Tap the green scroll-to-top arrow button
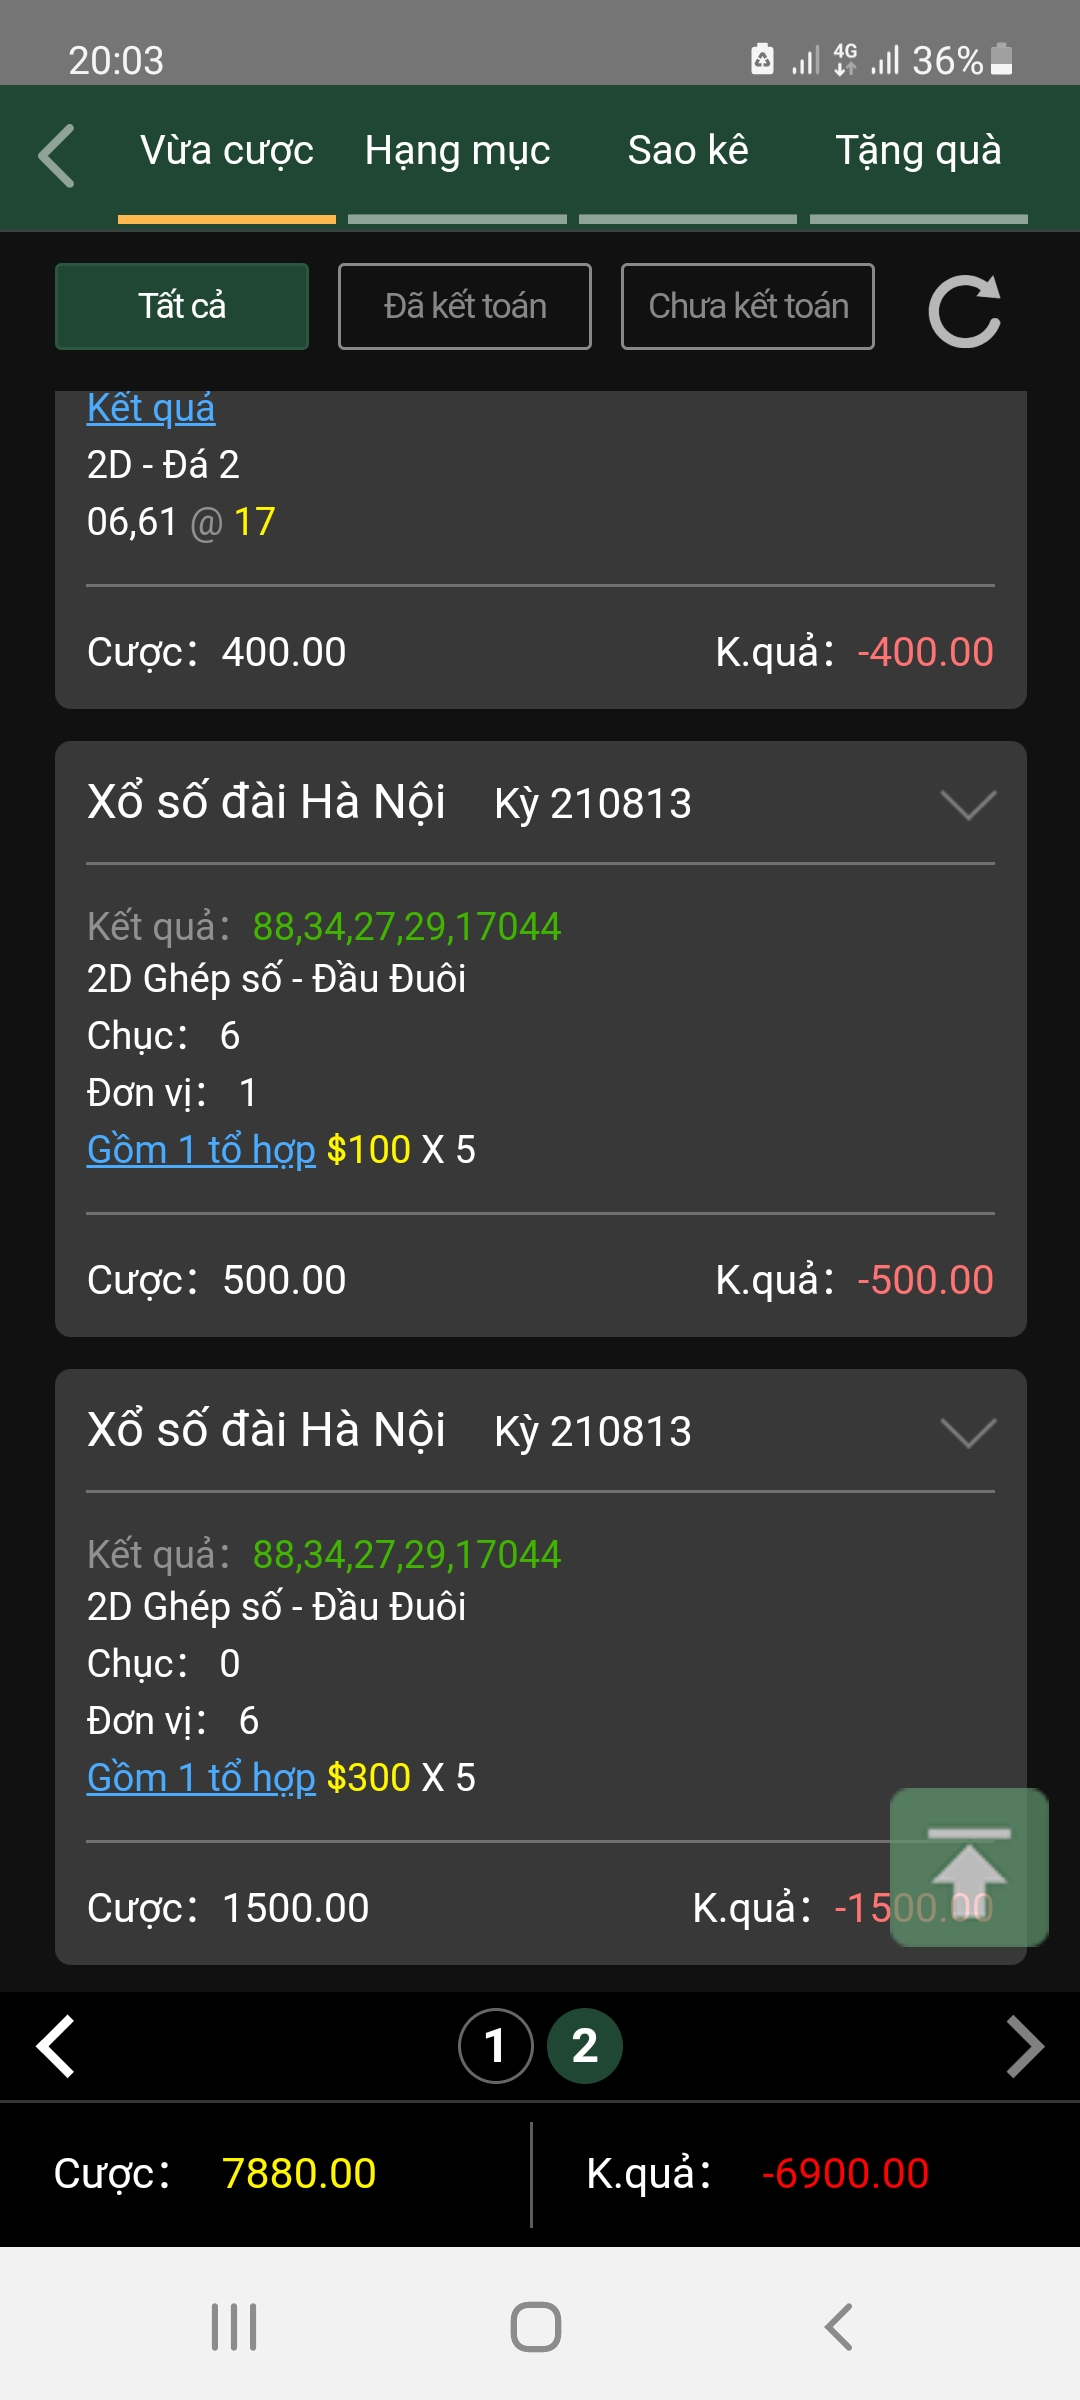 [x=969, y=1867]
